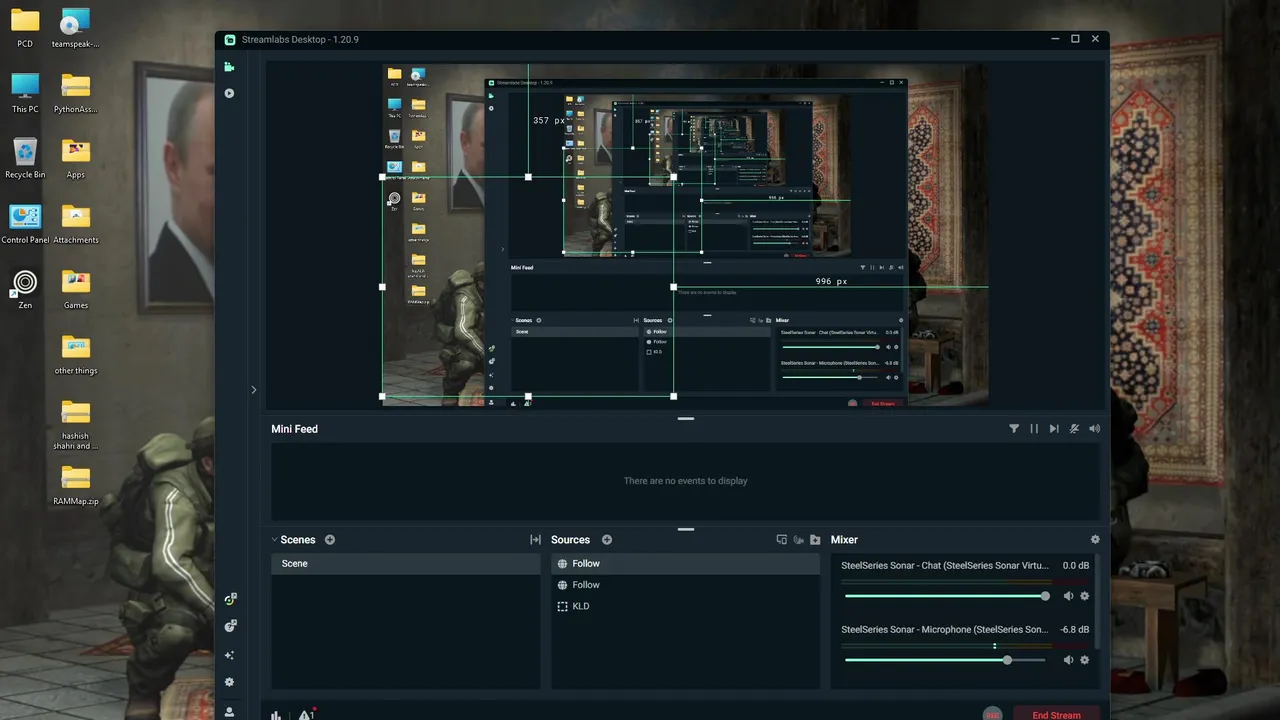Viewport: 1280px width, 720px height.
Task: Skip the current alert in Mini Feed
Action: click(1054, 429)
